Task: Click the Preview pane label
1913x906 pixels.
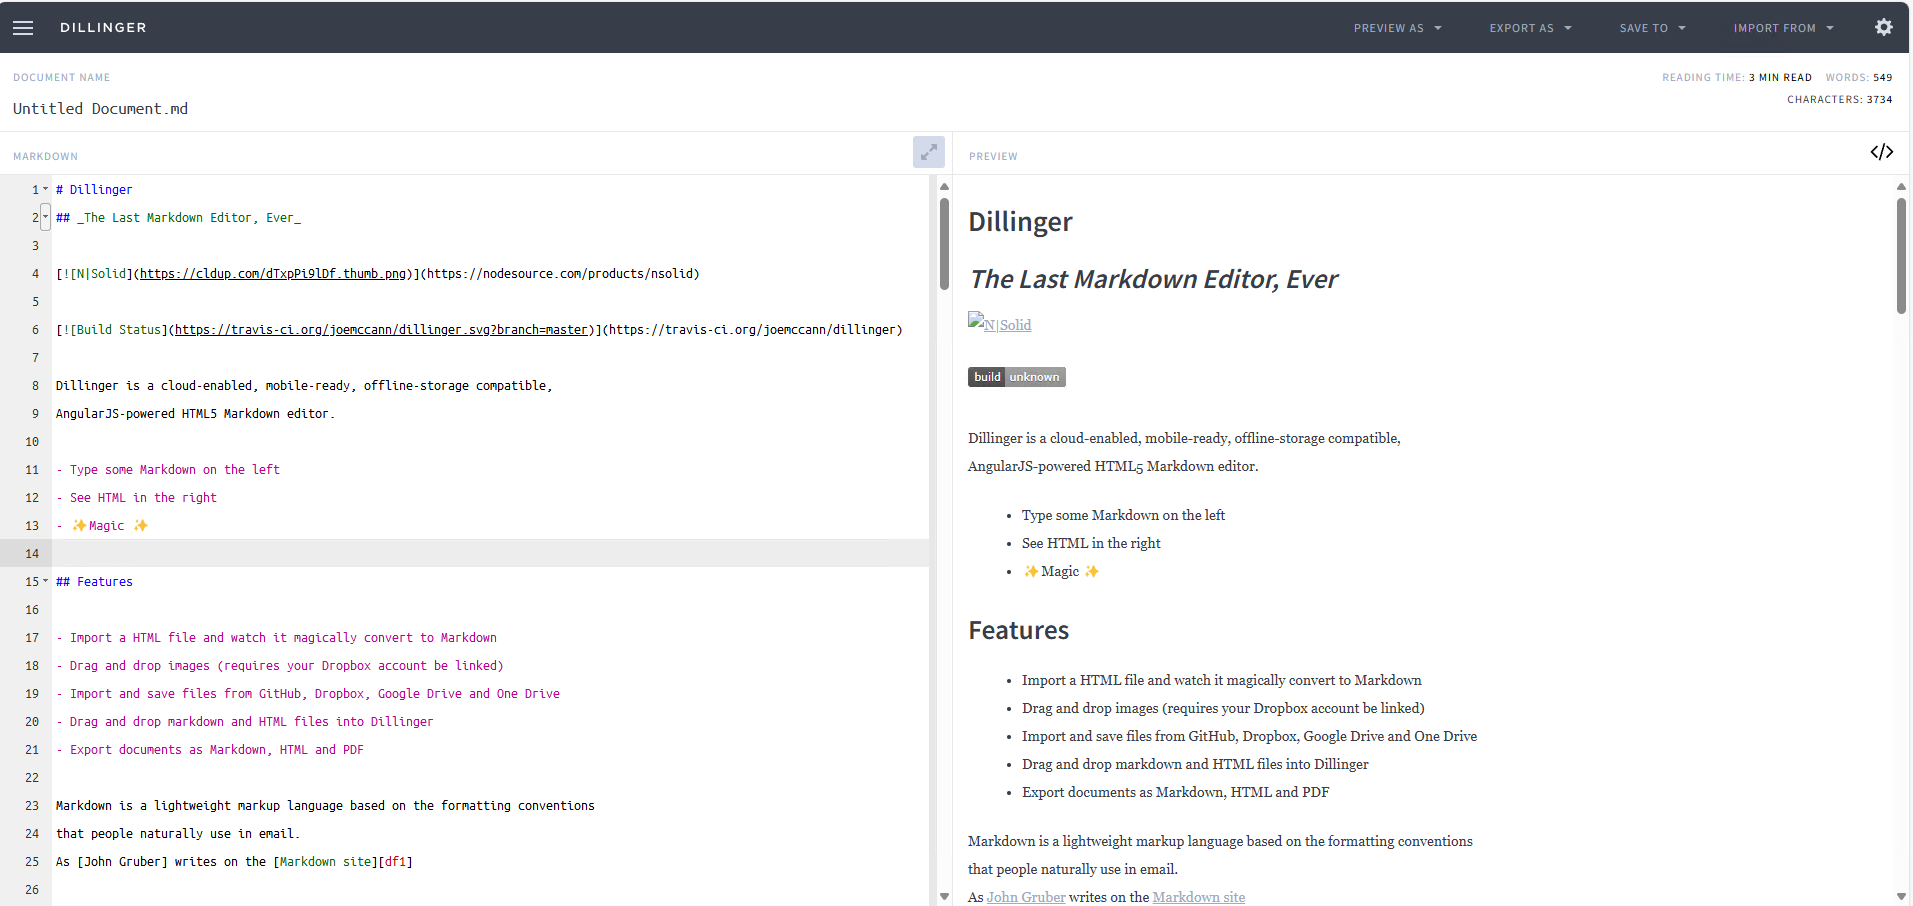Action: pos(993,156)
